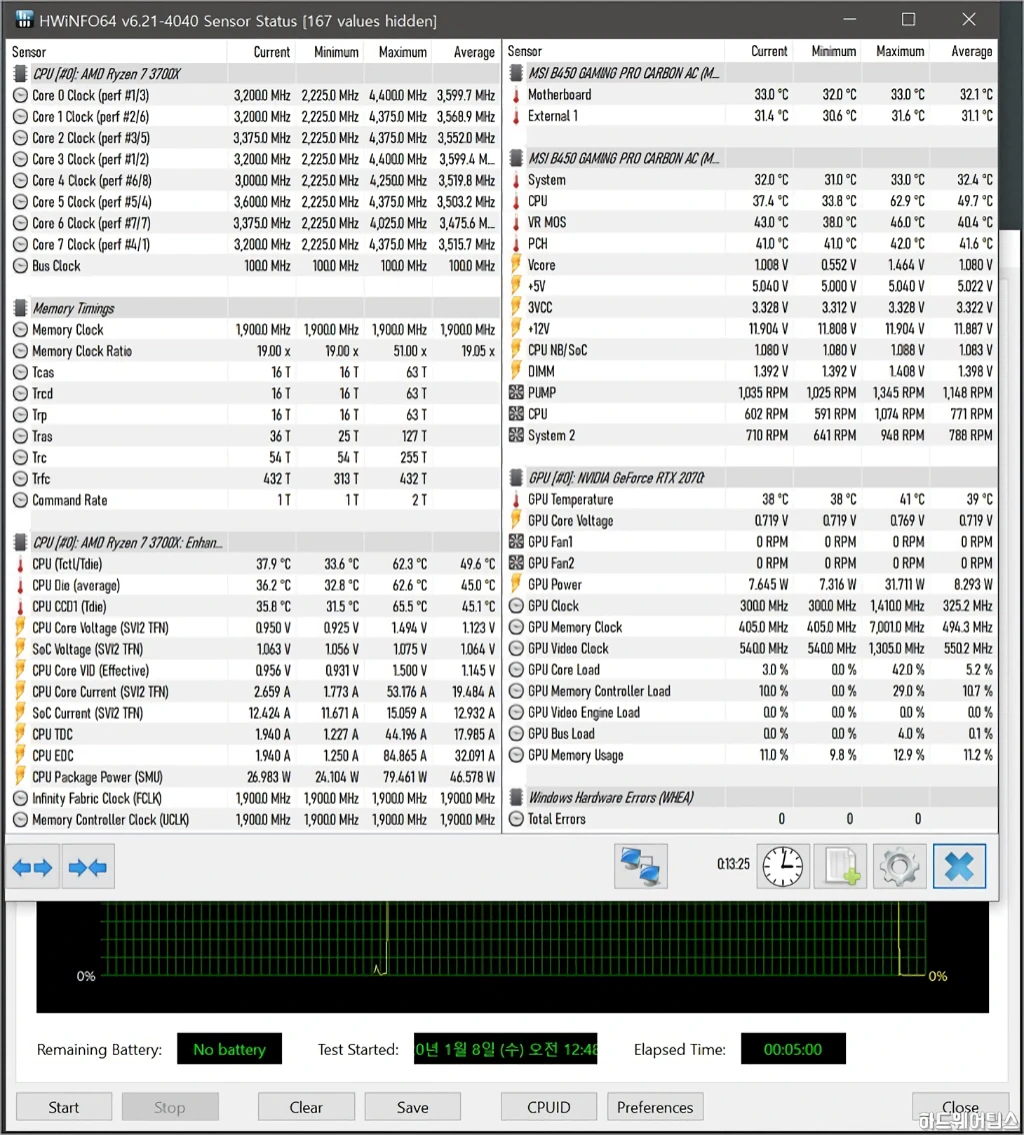Open CPUID button
Screen dimensions: 1024x1135
(549, 1107)
